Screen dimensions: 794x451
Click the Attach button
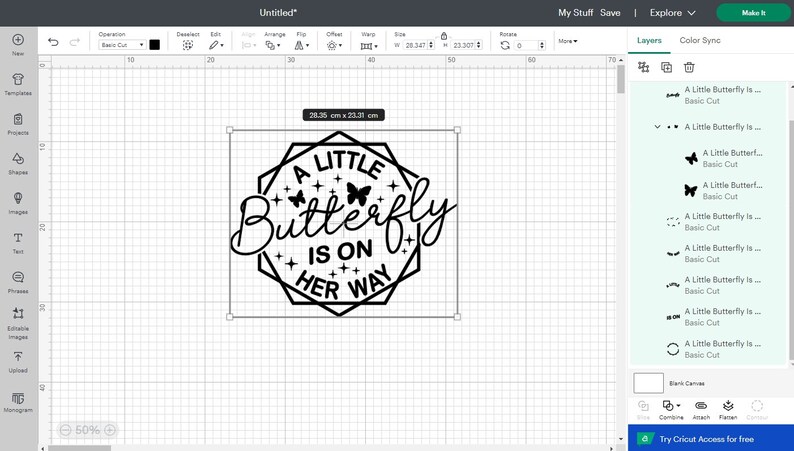coord(701,409)
